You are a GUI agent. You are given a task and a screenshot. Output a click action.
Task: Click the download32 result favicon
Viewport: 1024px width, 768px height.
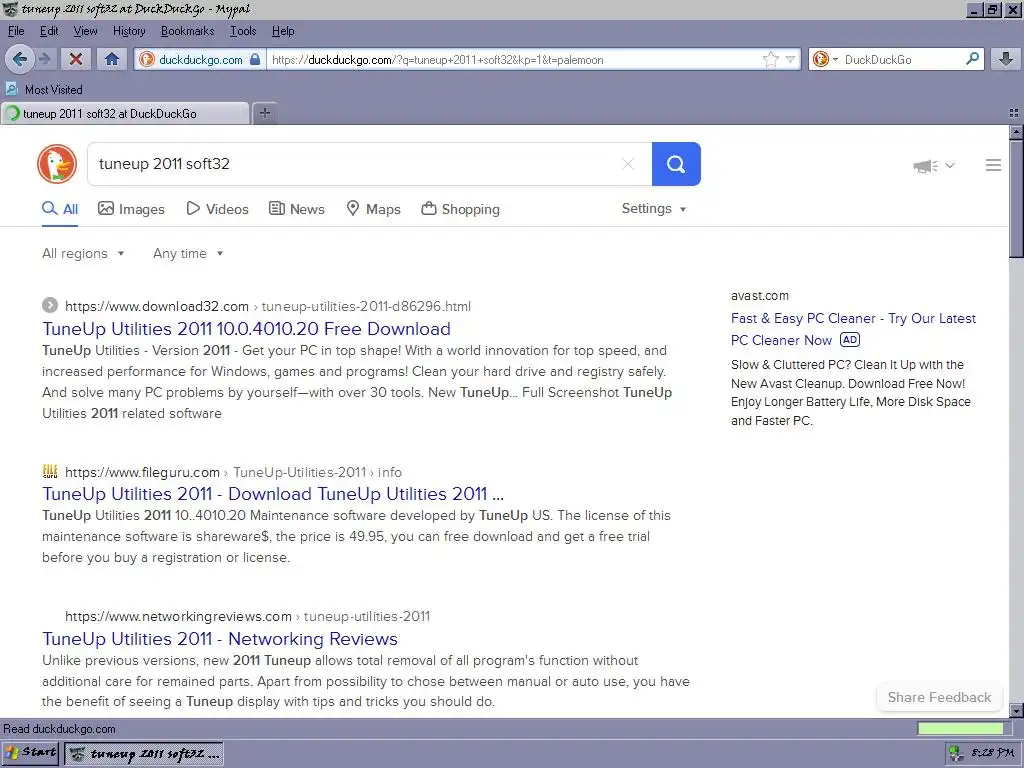[50, 305]
